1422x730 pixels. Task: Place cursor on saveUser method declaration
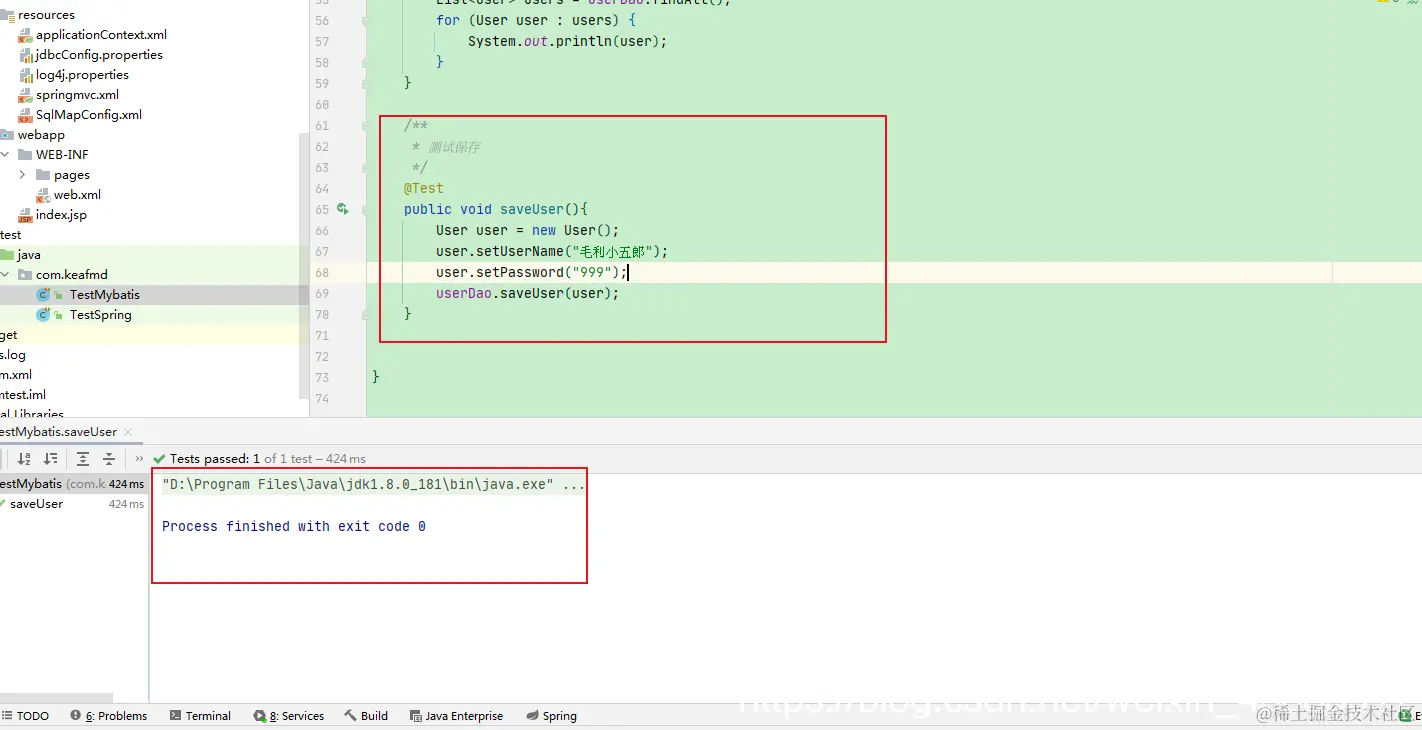[x=496, y=209]
